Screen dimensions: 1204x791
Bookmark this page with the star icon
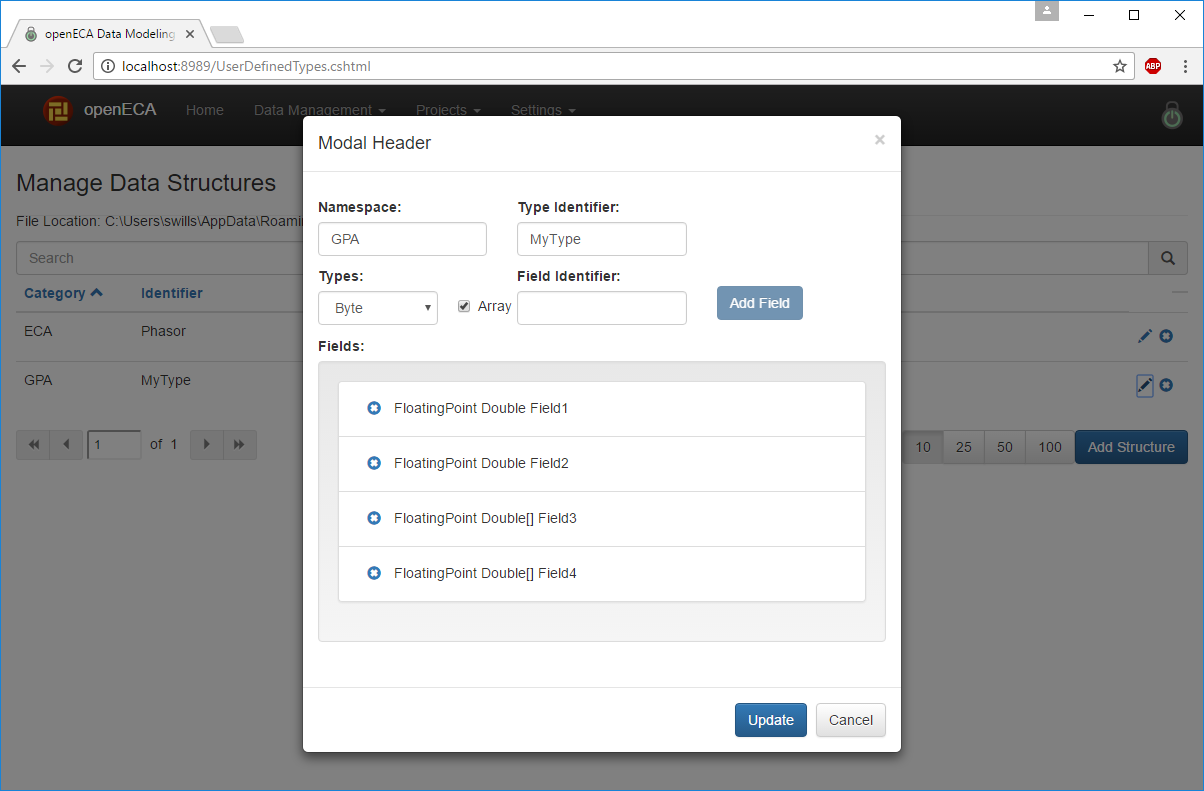coord(1119,66)
